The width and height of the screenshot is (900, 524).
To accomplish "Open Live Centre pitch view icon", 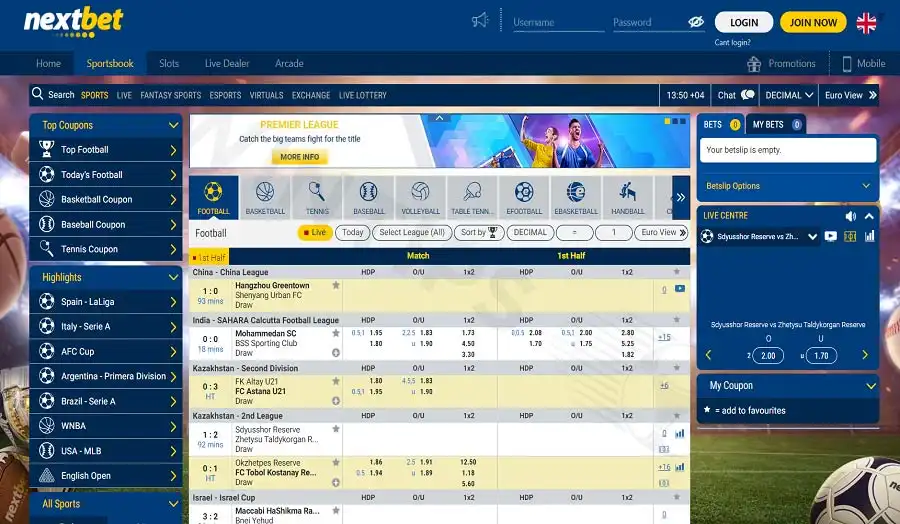I will [850, 236].
